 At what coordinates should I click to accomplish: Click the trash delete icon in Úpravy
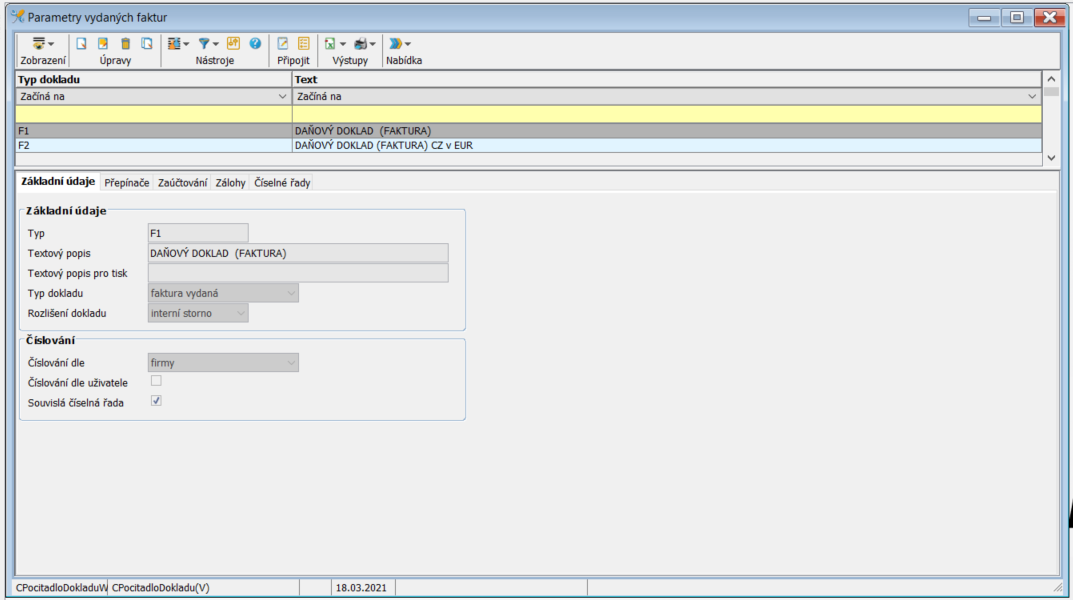click(x=125, y=44)
